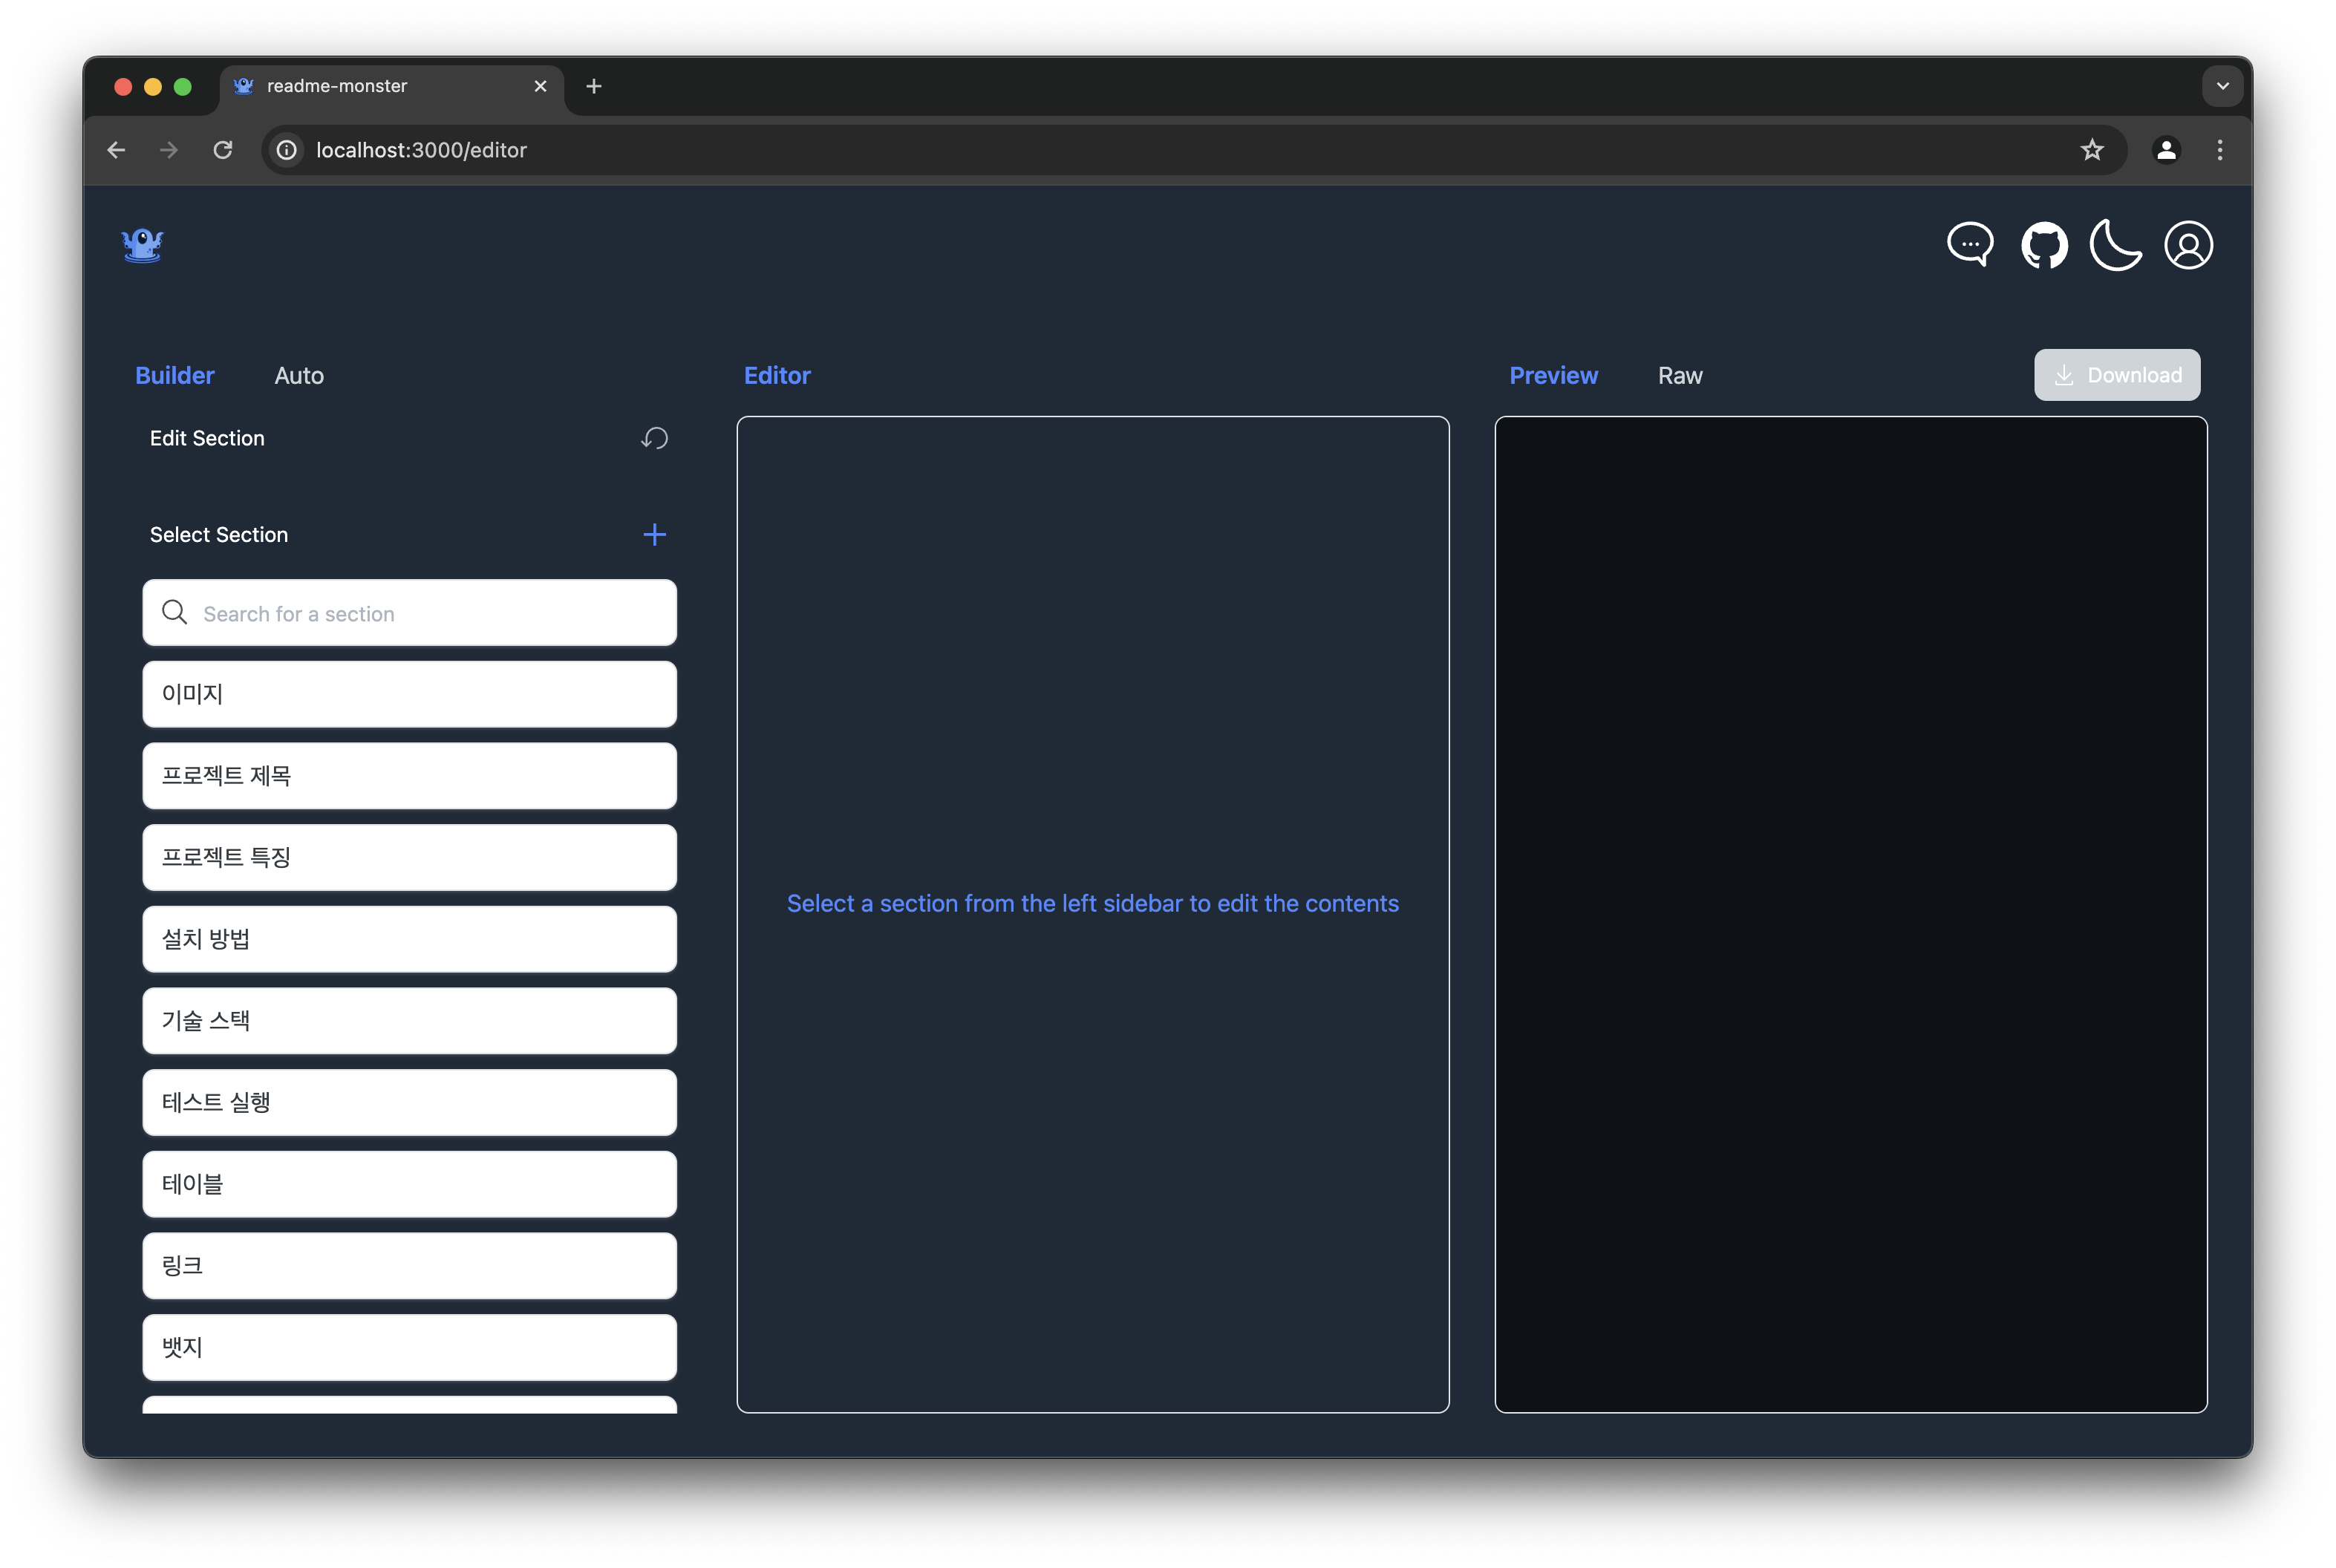Open a new browser tab
The image size is (2336, 1568).
point(594,87)
